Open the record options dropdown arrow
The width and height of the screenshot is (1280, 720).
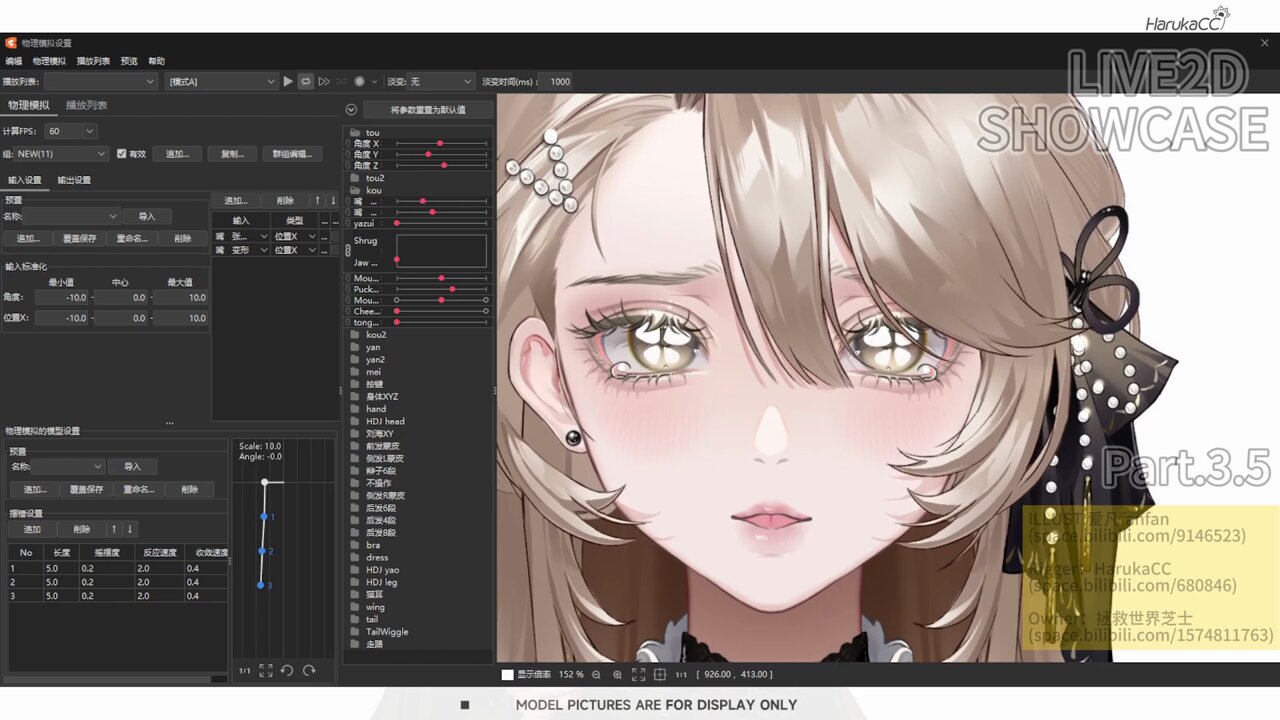[374, 82]
